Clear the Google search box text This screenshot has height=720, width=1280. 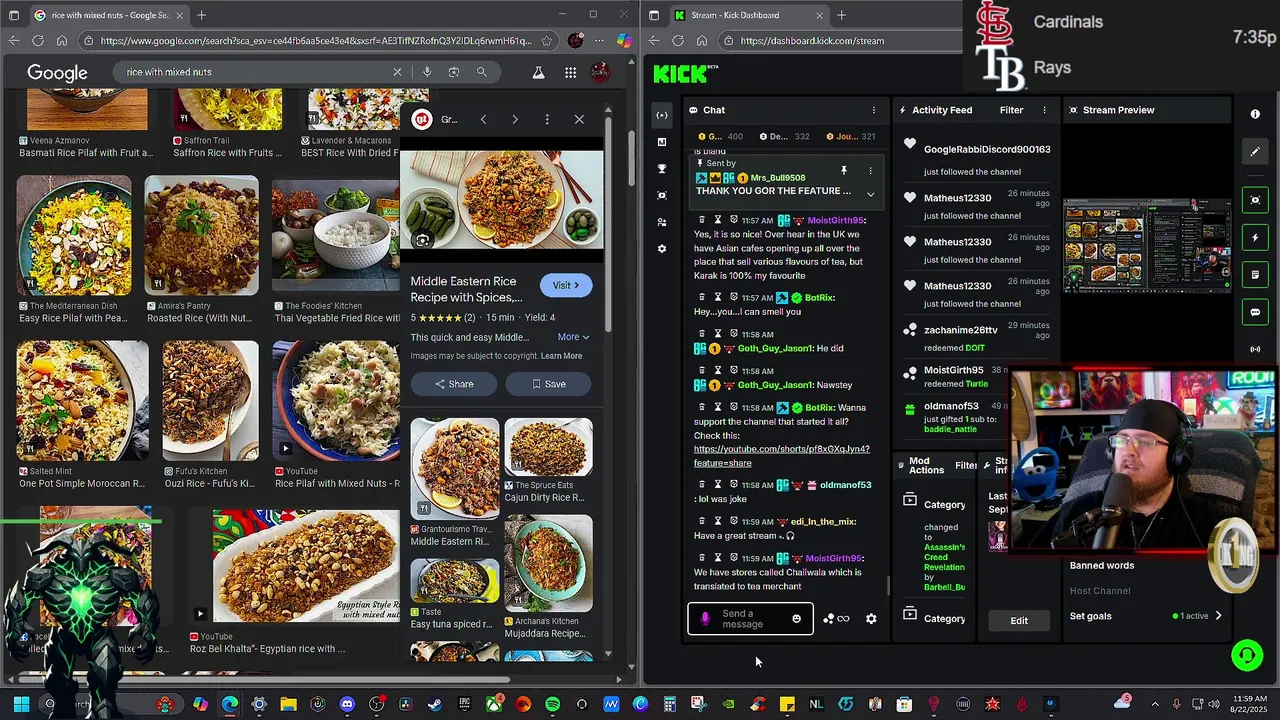(397, 72)
